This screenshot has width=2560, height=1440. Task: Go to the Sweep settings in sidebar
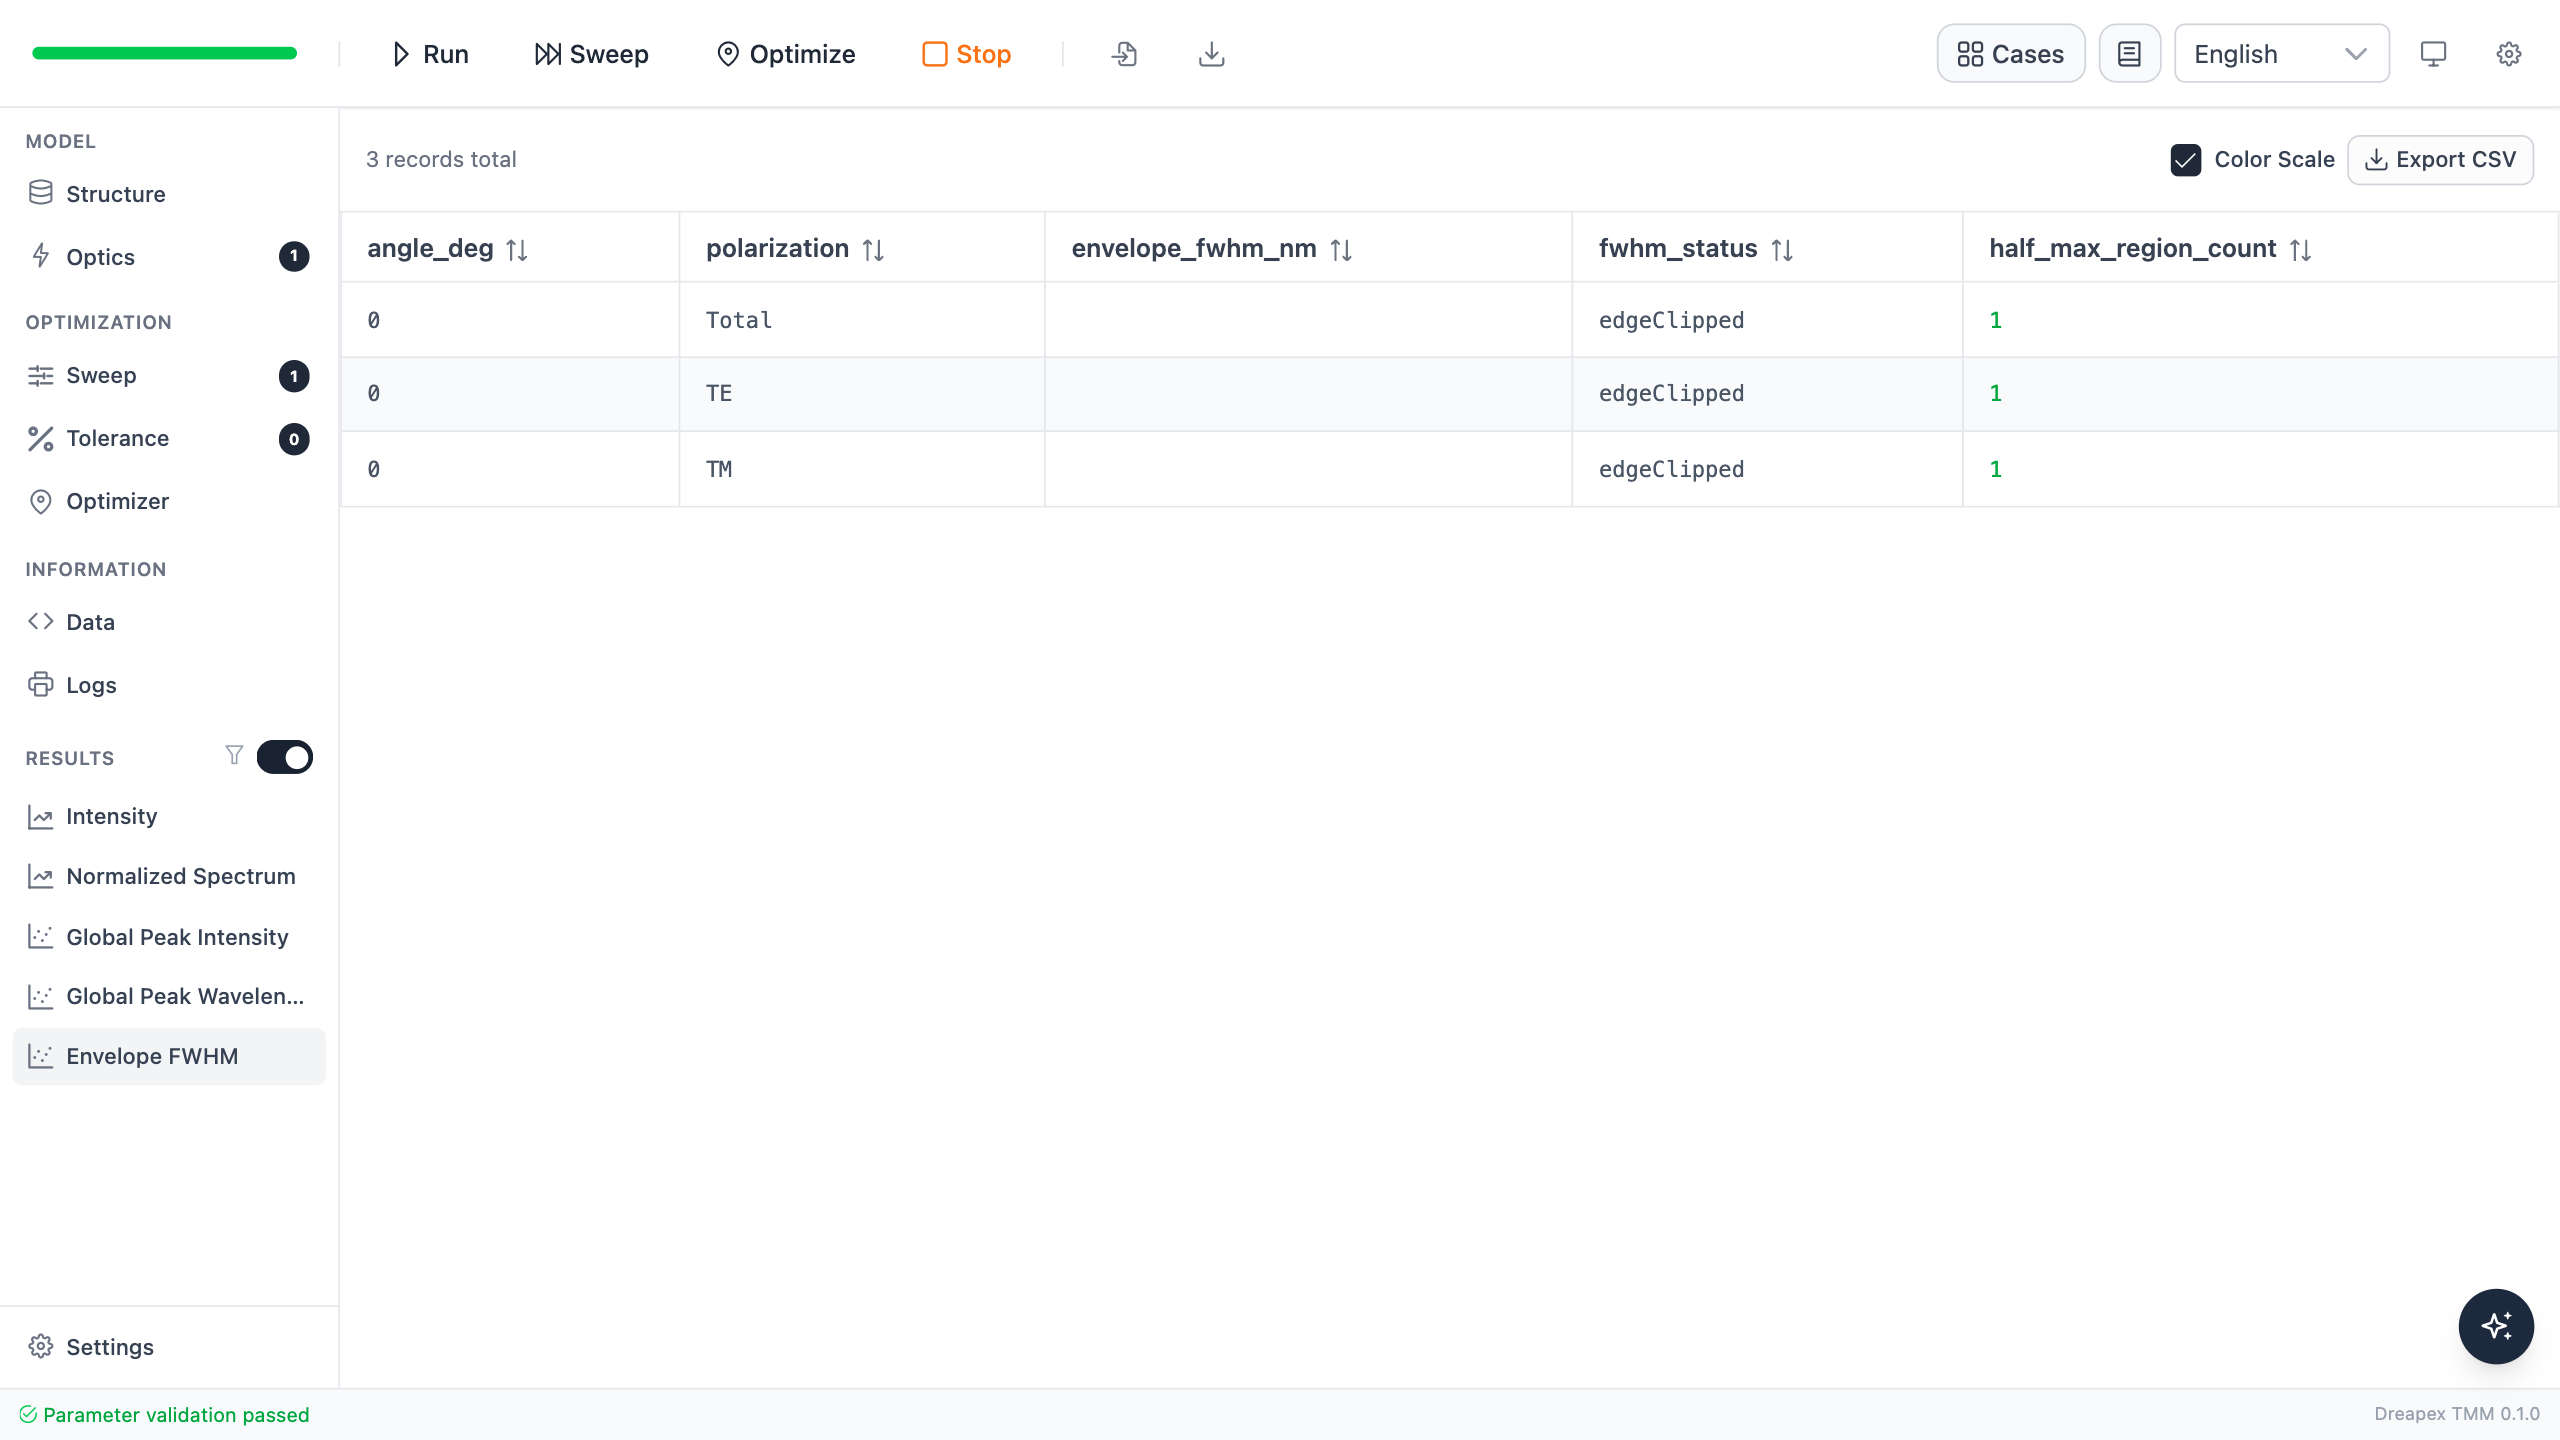(168, 376)
